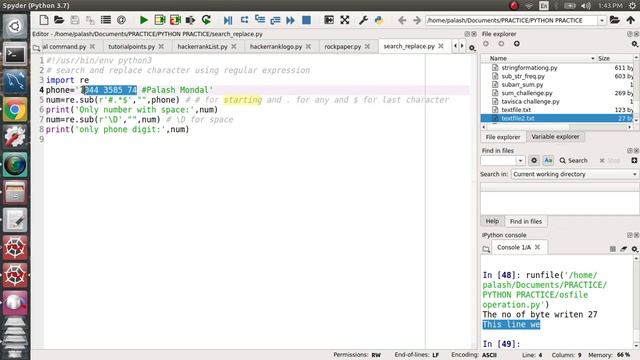This screenshot has height=360, width=640.
Task: Switch to rockpaper.py tab
Action: 342,47
